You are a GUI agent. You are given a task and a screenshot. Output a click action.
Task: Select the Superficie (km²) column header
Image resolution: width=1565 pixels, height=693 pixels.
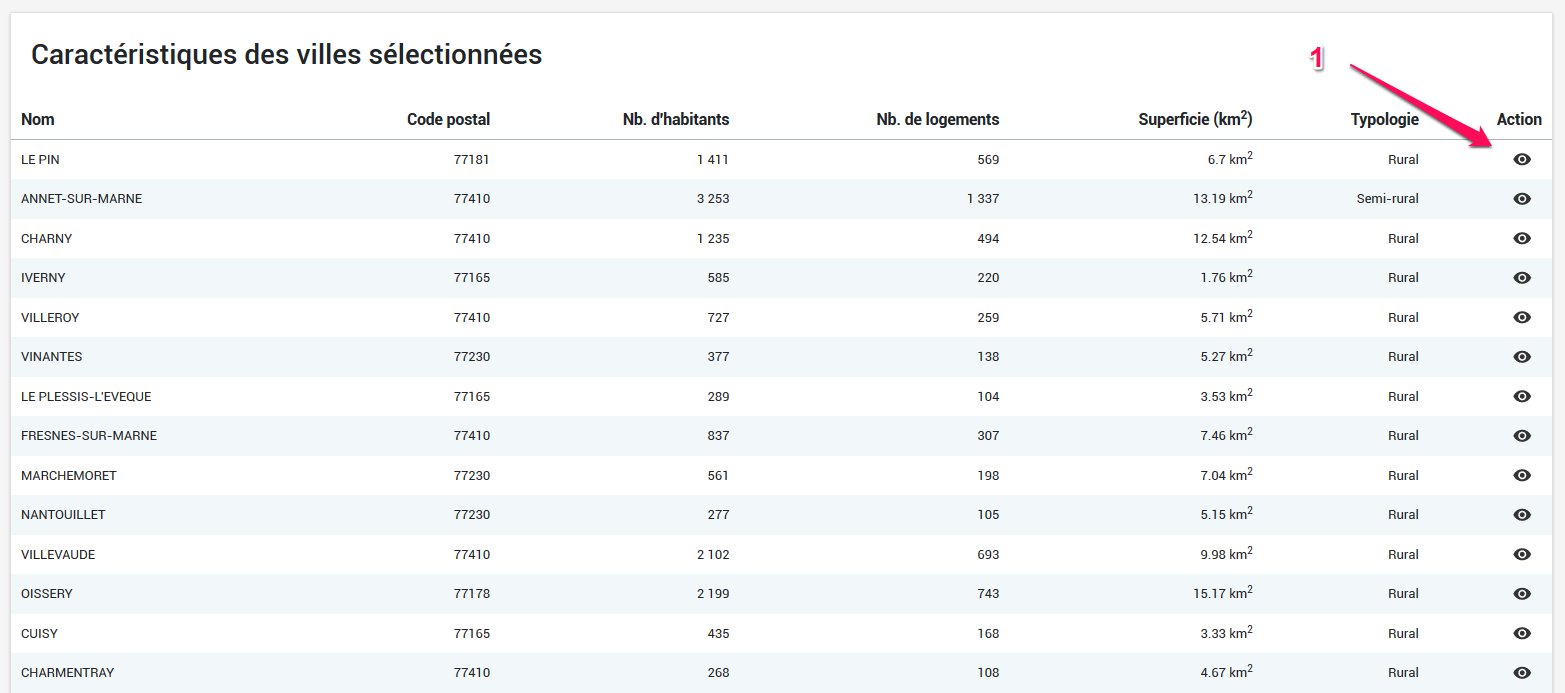[1195, 120]
